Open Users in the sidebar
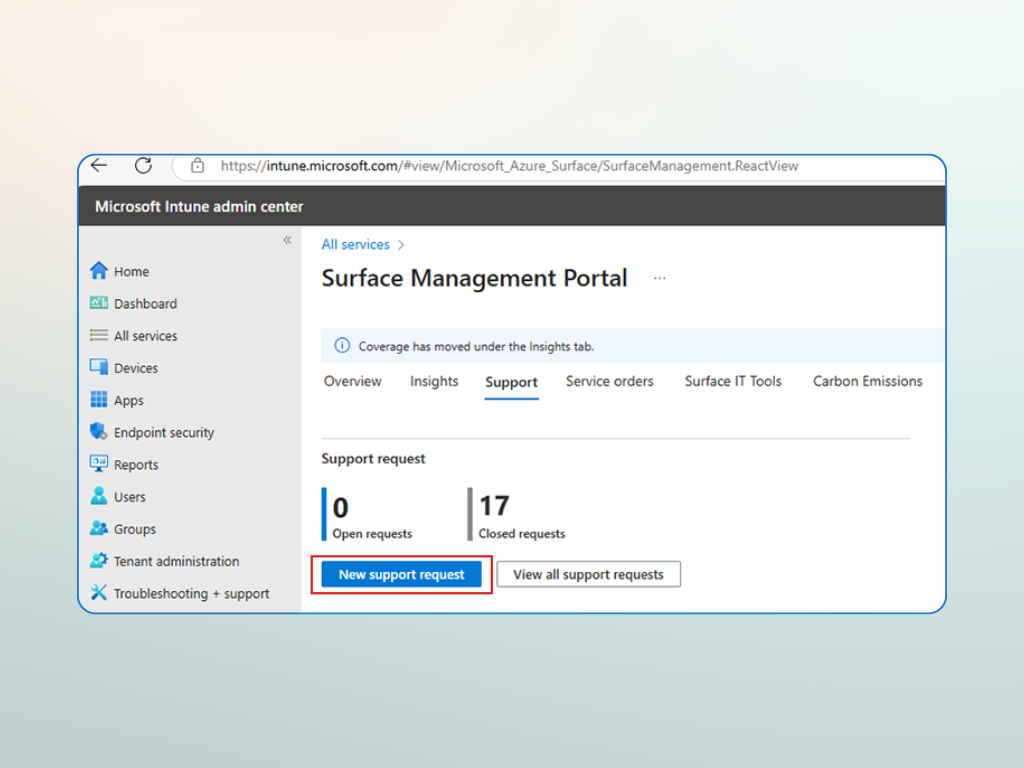Image resolution: width=1024 pixels, height=768 pixels. tap(129, 497)
